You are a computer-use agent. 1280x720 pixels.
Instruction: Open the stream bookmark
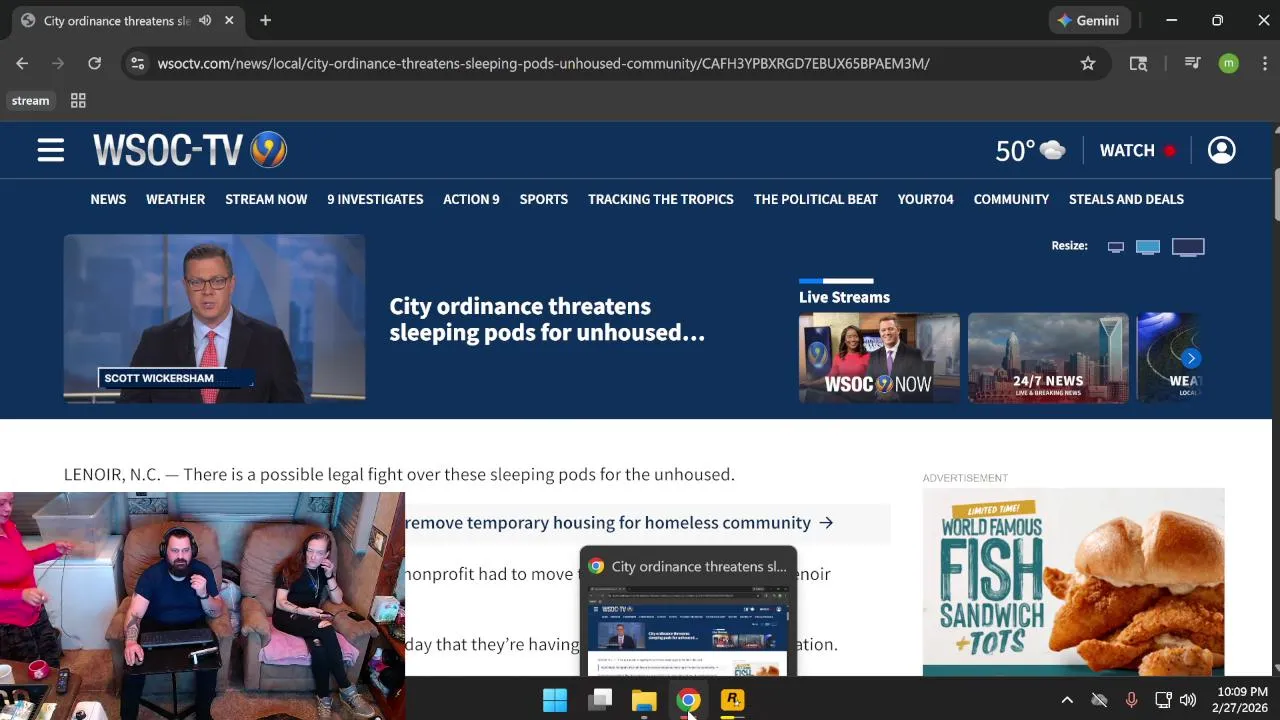pos(30,100)
